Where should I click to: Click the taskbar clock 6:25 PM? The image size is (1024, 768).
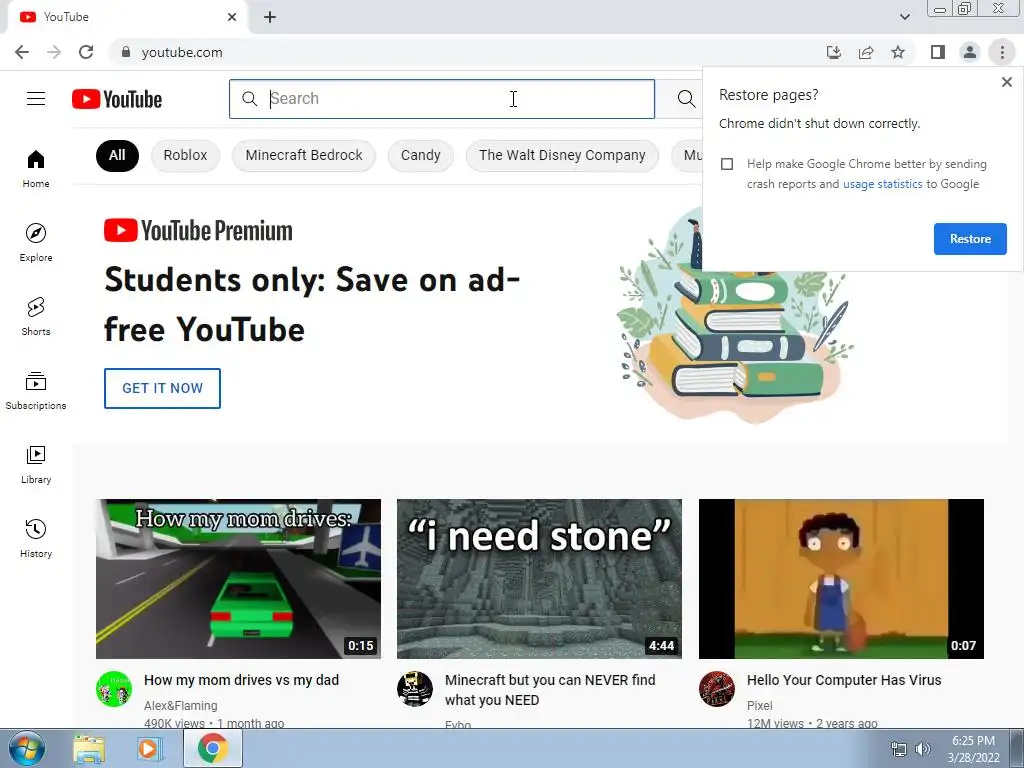click(973, 741)
